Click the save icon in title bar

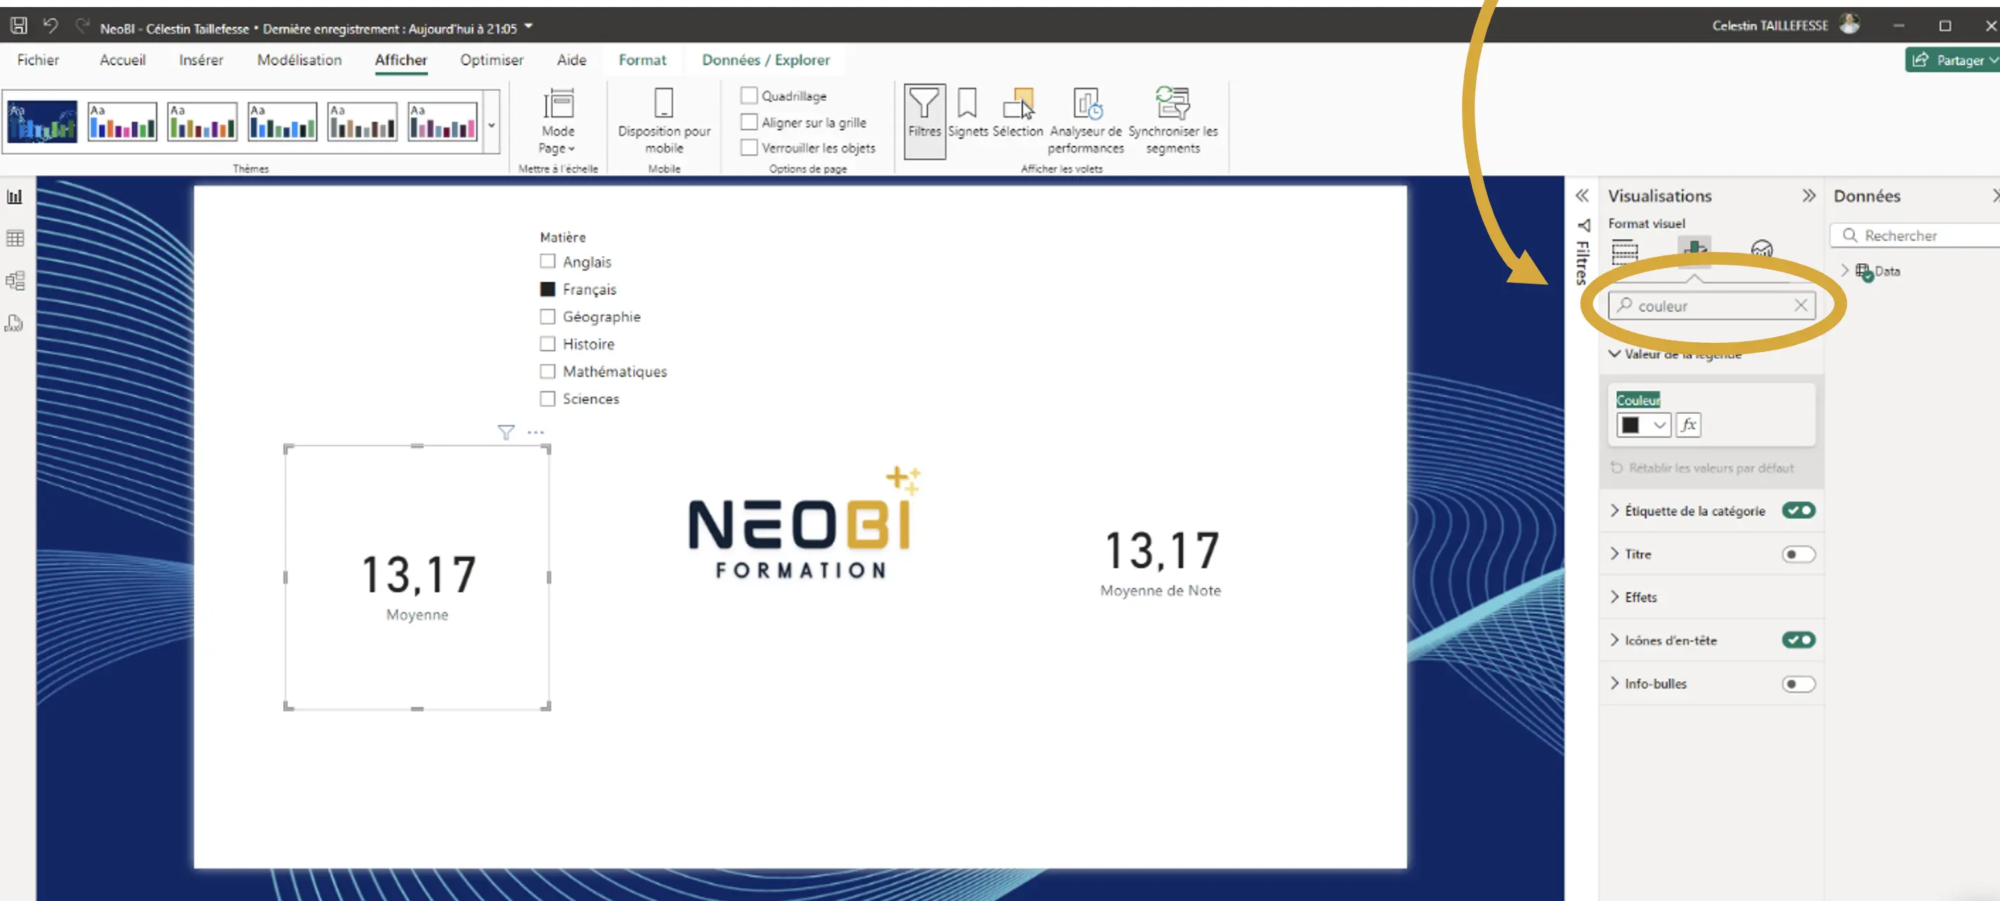[x=18, y=26]
